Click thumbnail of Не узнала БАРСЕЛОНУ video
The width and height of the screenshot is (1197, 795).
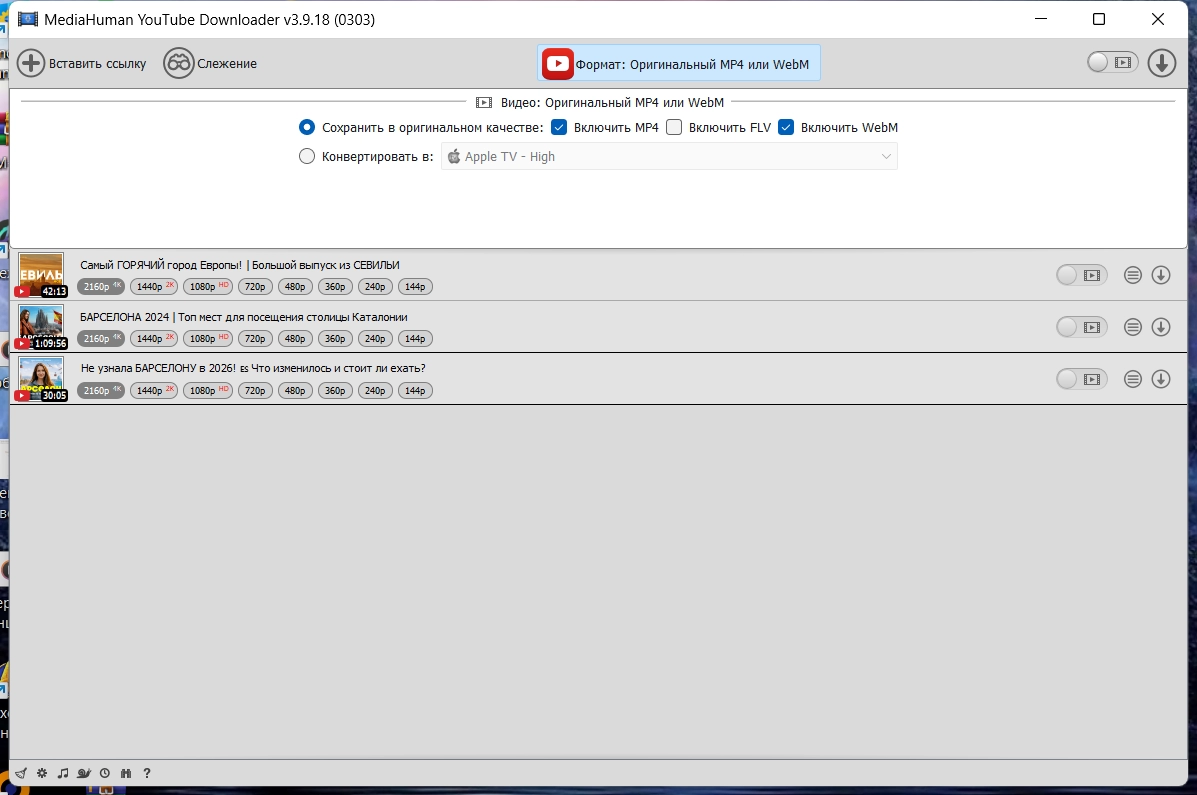(41, 379)
